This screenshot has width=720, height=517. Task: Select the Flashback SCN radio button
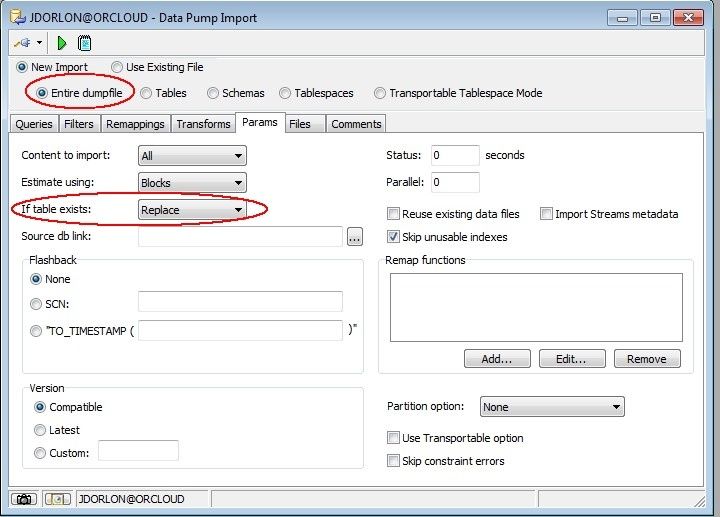35,304
